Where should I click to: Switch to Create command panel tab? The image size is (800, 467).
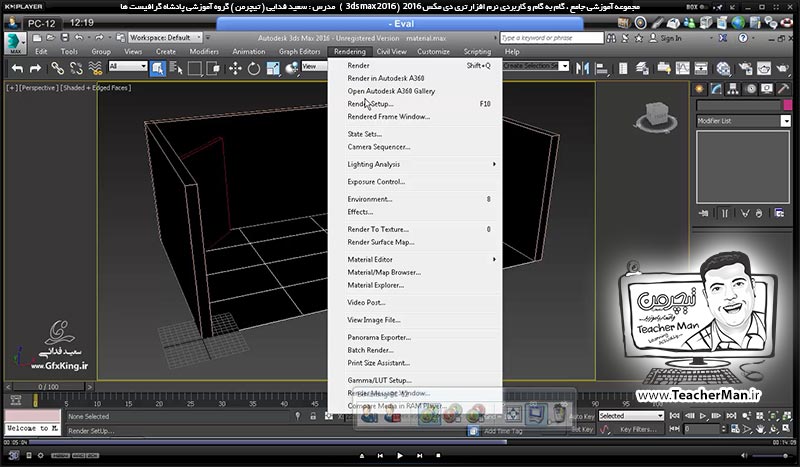[x=699, y=89]
